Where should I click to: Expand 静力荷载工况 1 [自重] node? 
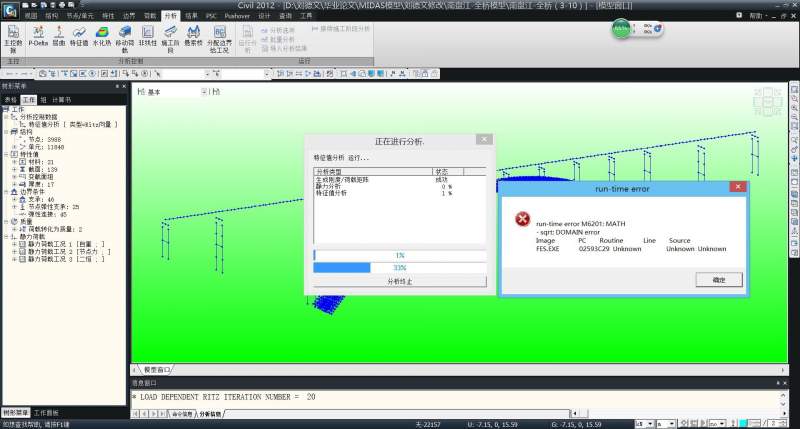pyautogui.click(x=14, y=244)
